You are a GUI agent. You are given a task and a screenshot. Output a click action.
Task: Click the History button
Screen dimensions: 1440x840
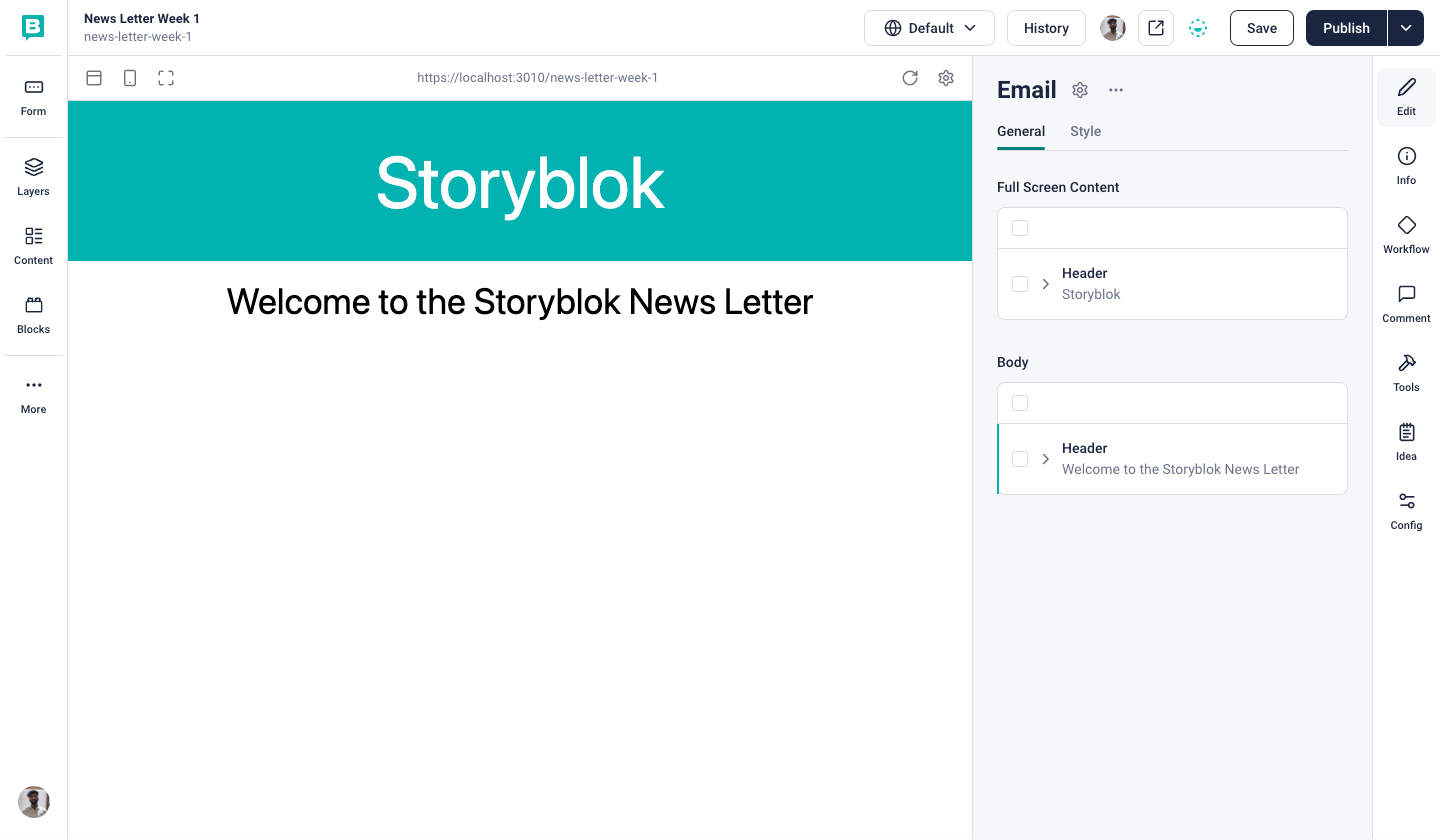point(1046,28)
